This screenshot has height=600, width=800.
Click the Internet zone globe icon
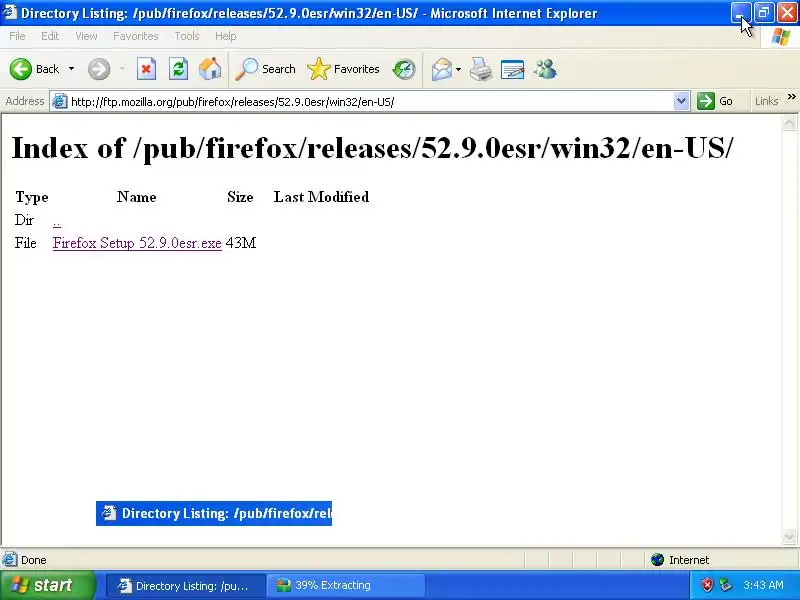(x=657, y=560)
